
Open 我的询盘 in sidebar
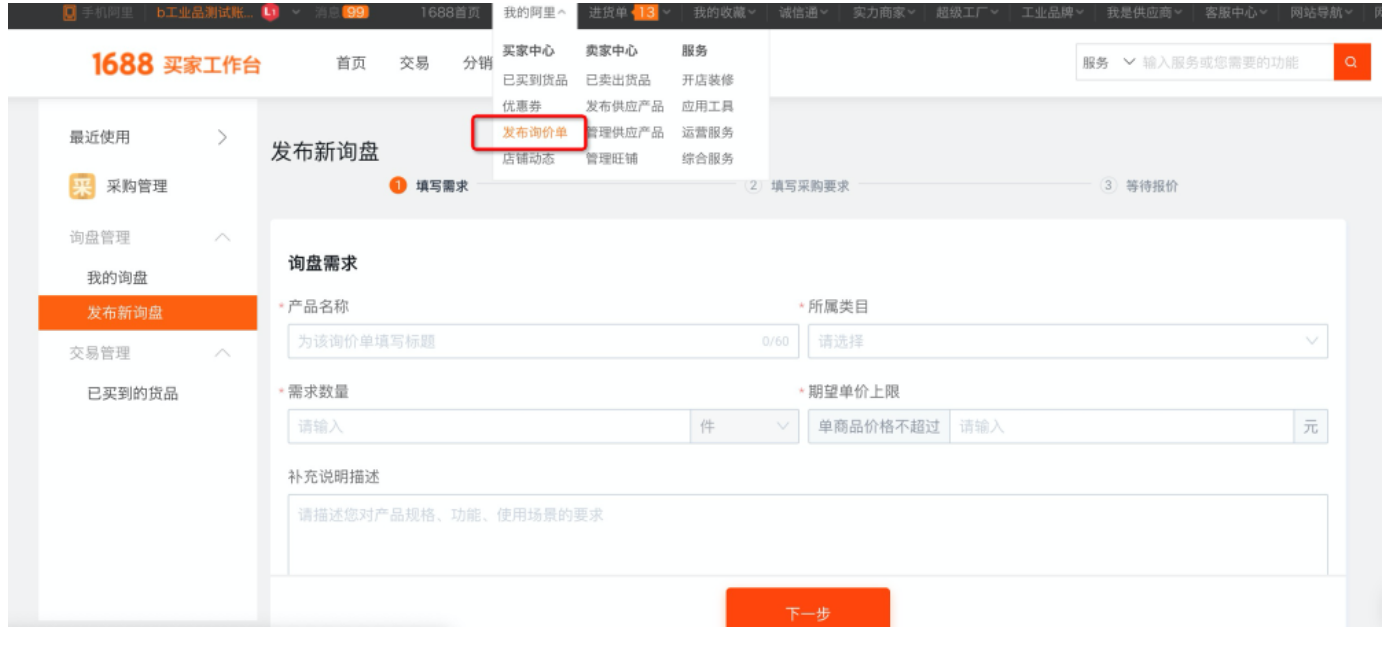click(x=117, y=278)
